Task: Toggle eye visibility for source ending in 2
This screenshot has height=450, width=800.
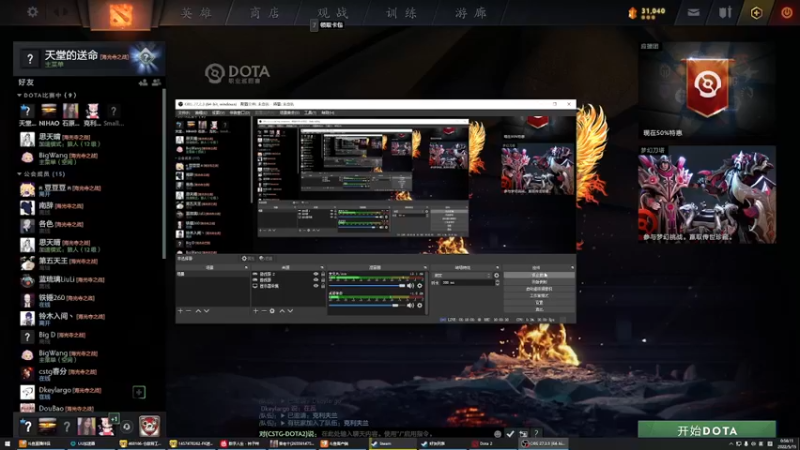Action: 315,274
